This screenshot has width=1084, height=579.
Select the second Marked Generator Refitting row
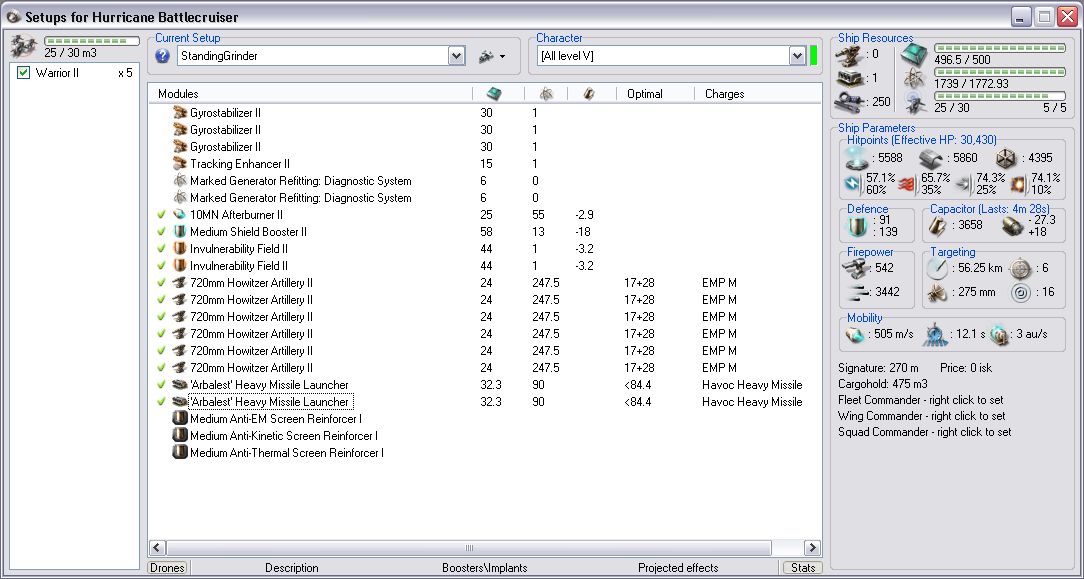(485, 198)
